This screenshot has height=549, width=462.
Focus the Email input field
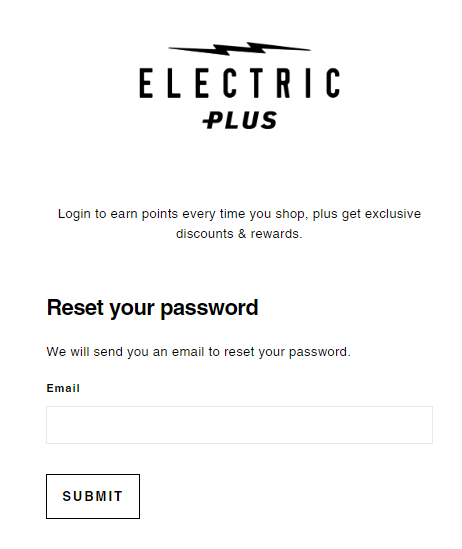tap(239, 425)
